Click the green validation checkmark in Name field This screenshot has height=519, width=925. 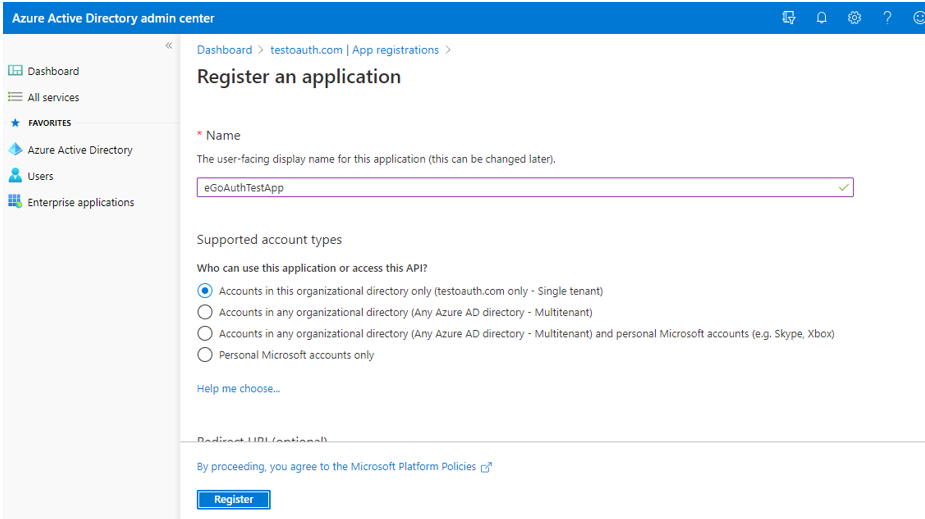coord(844,188)
